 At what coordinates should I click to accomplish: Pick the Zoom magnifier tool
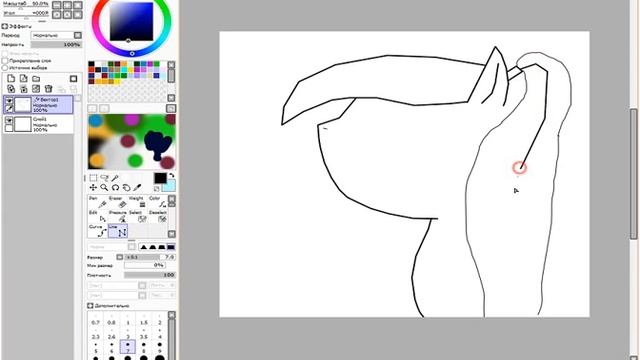104,187
